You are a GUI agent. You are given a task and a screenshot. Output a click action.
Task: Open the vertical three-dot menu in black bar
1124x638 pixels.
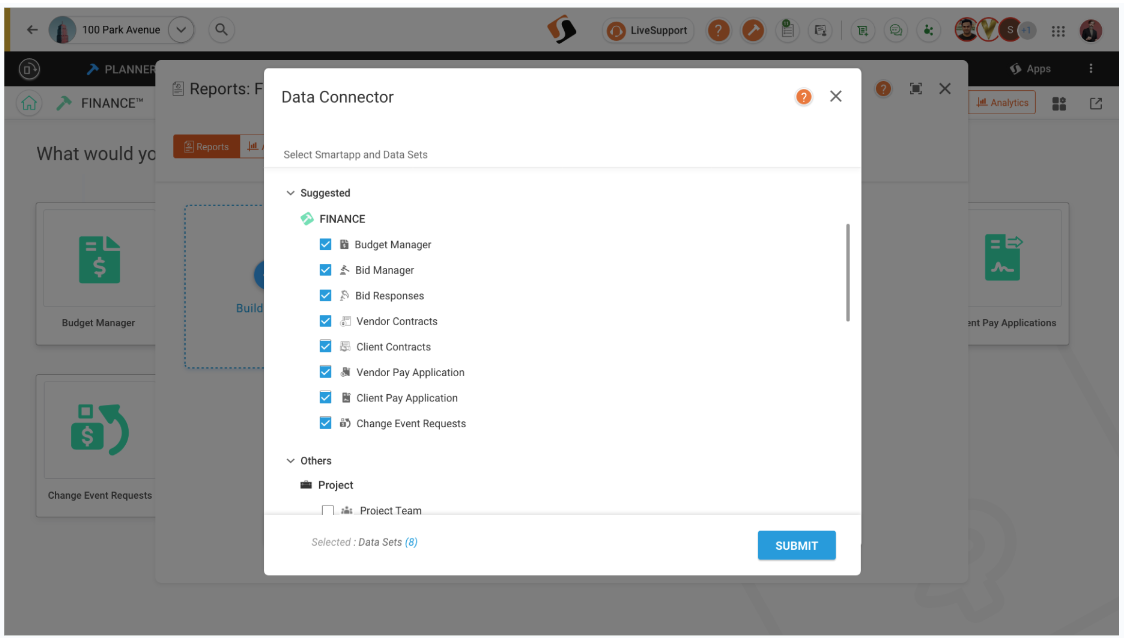[1091, 69]
